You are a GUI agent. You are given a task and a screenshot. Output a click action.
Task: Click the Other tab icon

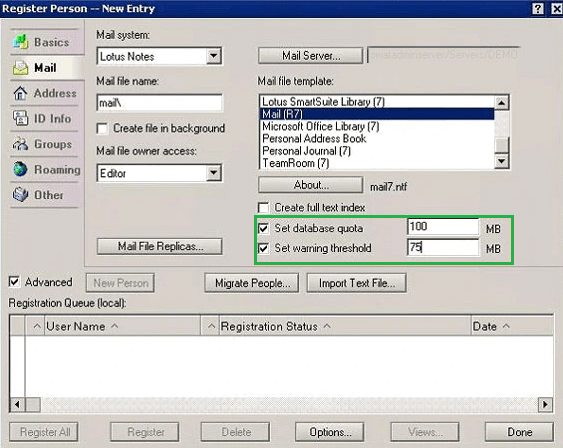[20, 195]
